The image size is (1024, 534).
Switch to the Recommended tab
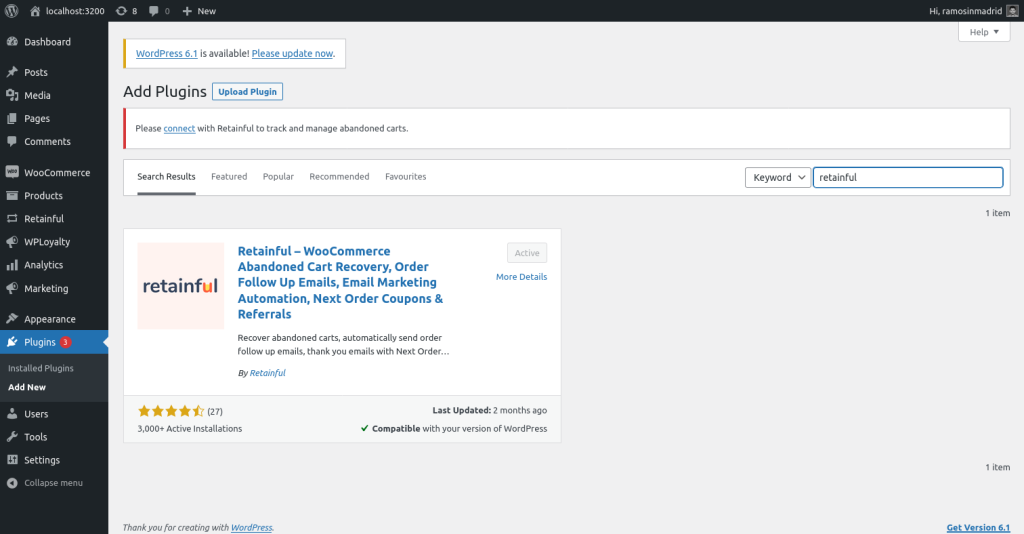339,177
